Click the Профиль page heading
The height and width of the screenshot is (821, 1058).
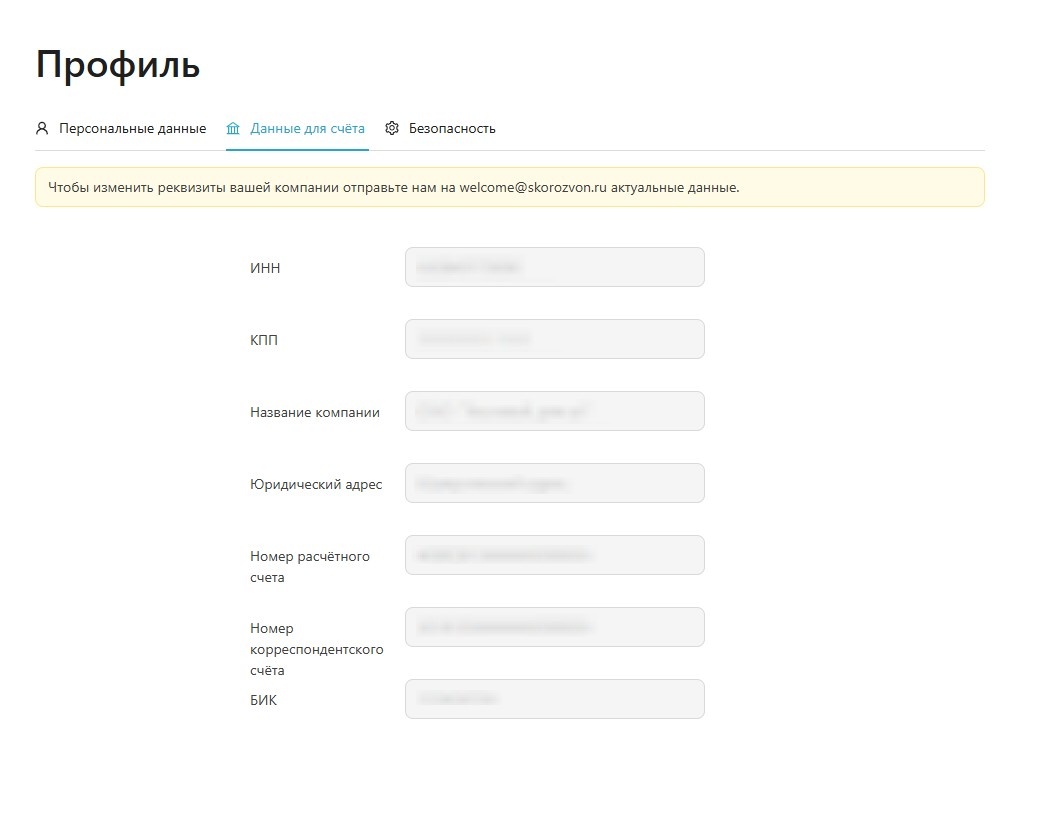coord(118,64)
